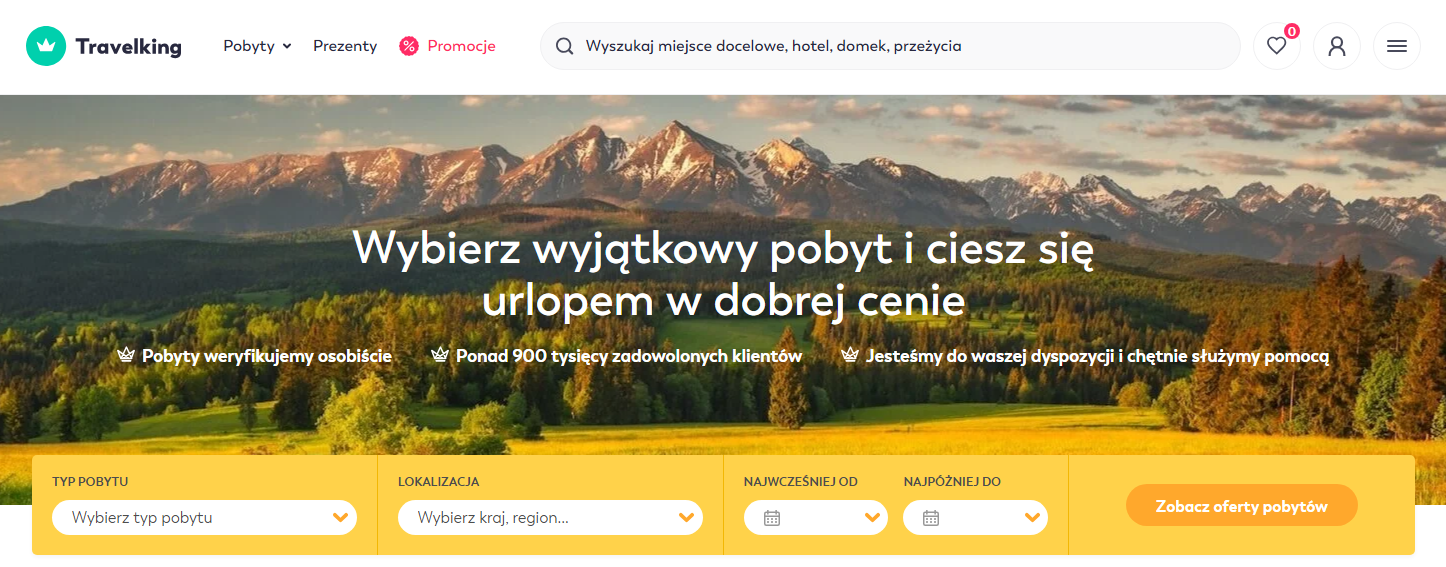Click the Pobyty navigation label
The image size is (1446, 567).
click(x=249, y=46)
